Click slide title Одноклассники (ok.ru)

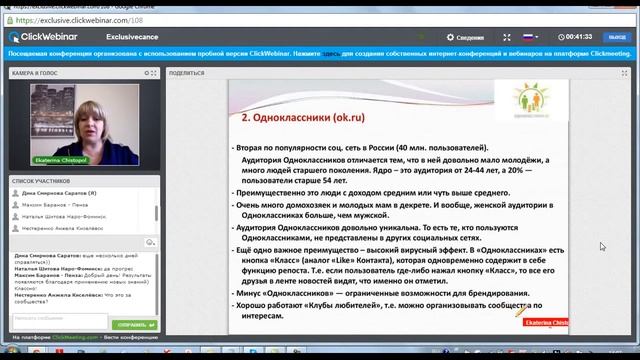(303, 118)
